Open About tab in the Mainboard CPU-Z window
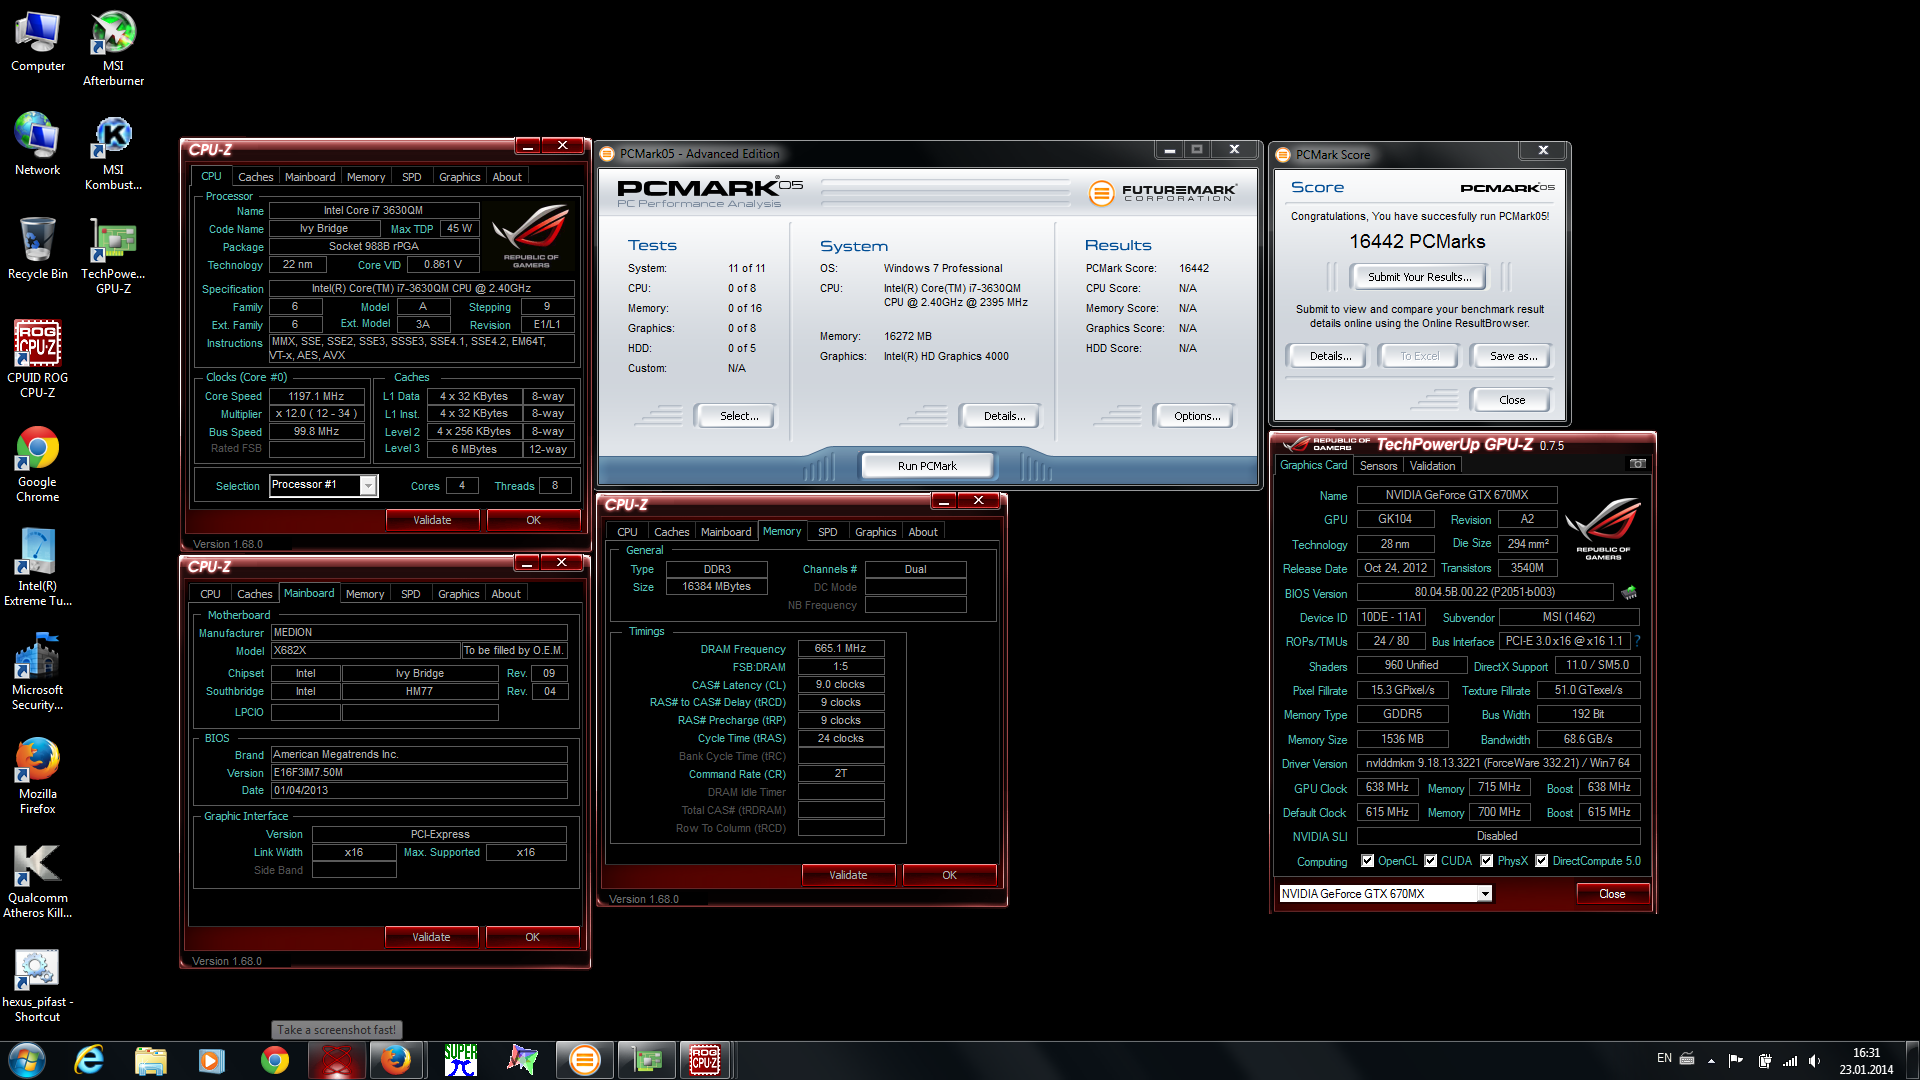The image size is (1920, 1080). pos(506,594)
